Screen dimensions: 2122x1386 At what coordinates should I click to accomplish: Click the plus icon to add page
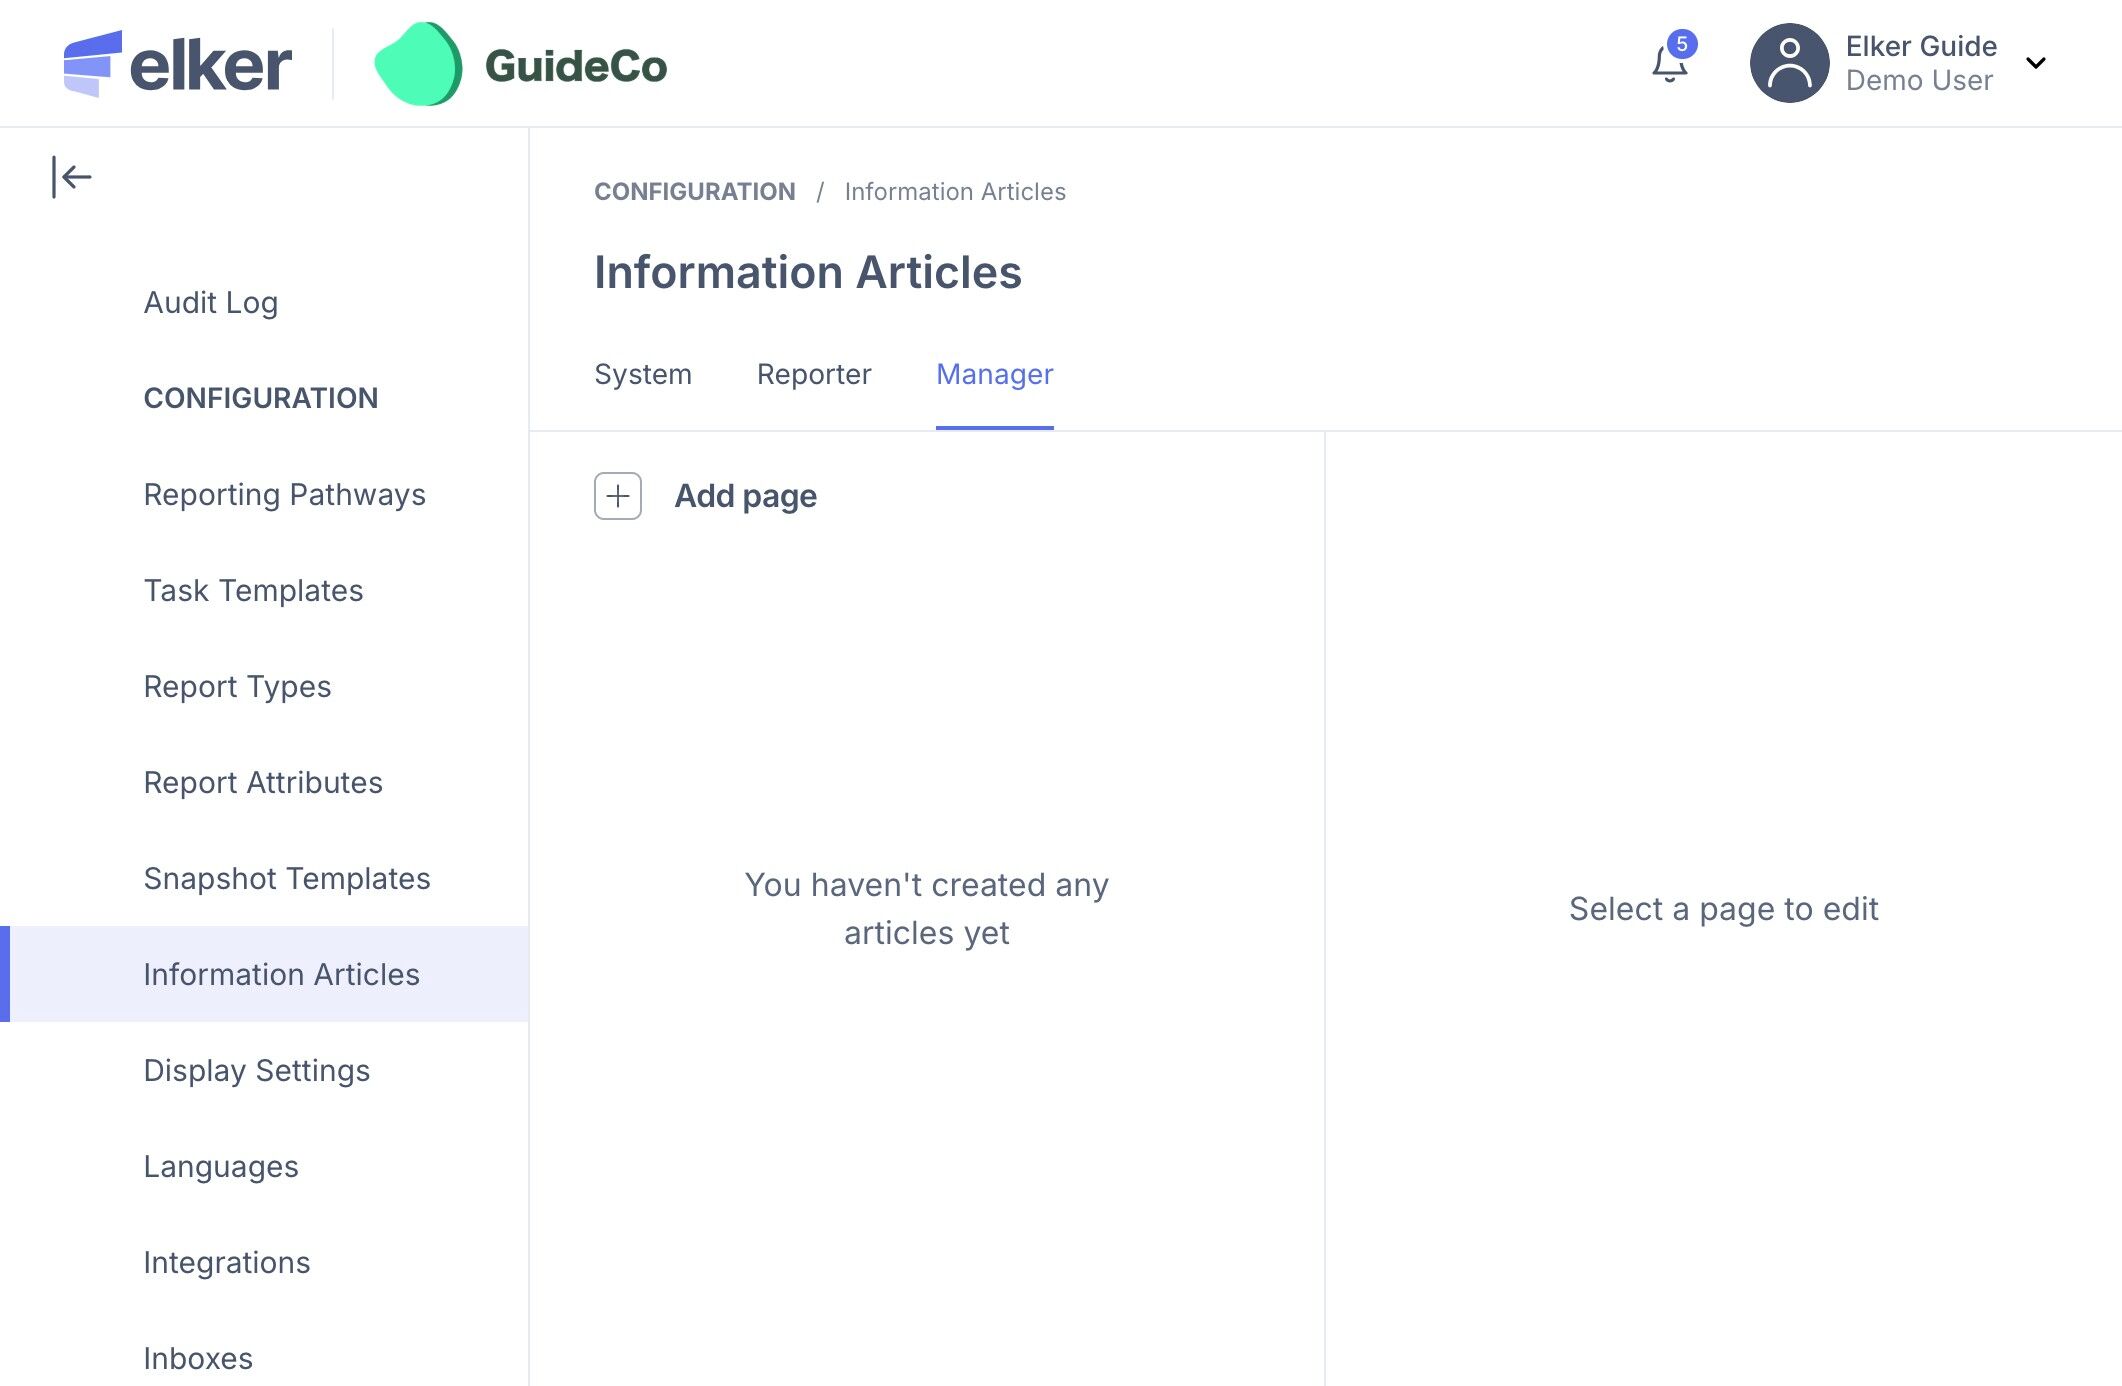[618, 496]
